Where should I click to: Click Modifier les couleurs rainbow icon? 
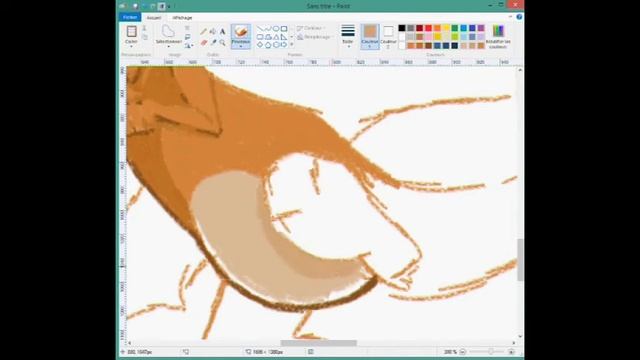point(498,31)
